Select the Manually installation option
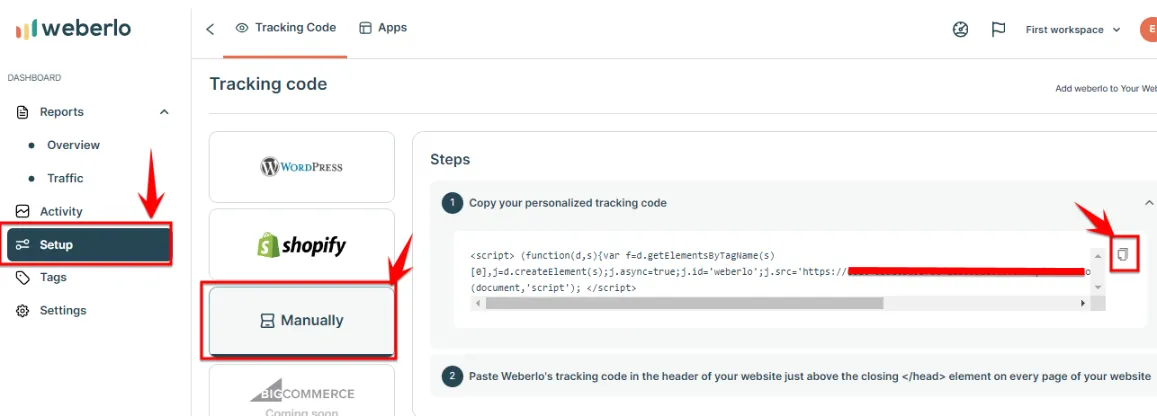The width and height of the screenshot is (1157, 416). [x=301, y=321]
